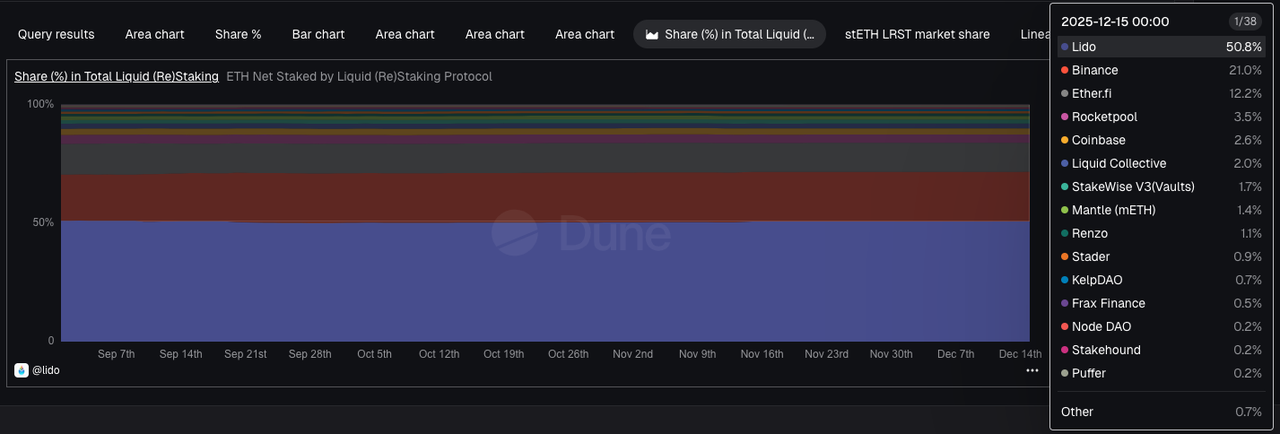The width and height of the screenshot is (1280, 434).
Task: Click the crown chart icon in active tab
Action: point(653,34)
